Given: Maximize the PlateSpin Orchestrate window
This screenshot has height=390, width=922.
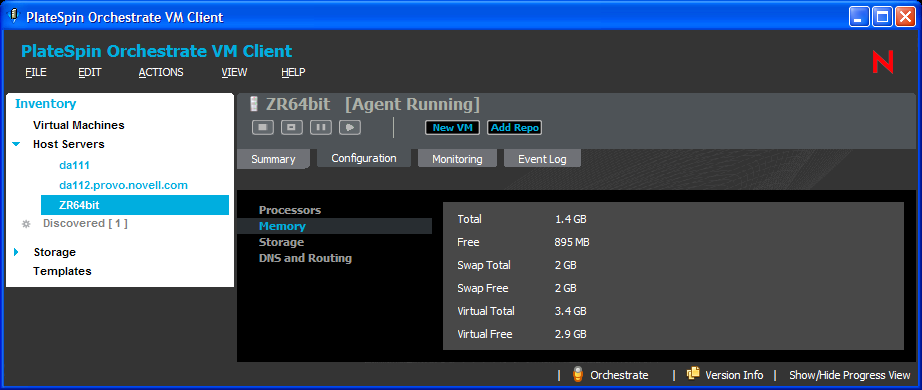Looking at the screenshot, I should [x=882, y=17].
